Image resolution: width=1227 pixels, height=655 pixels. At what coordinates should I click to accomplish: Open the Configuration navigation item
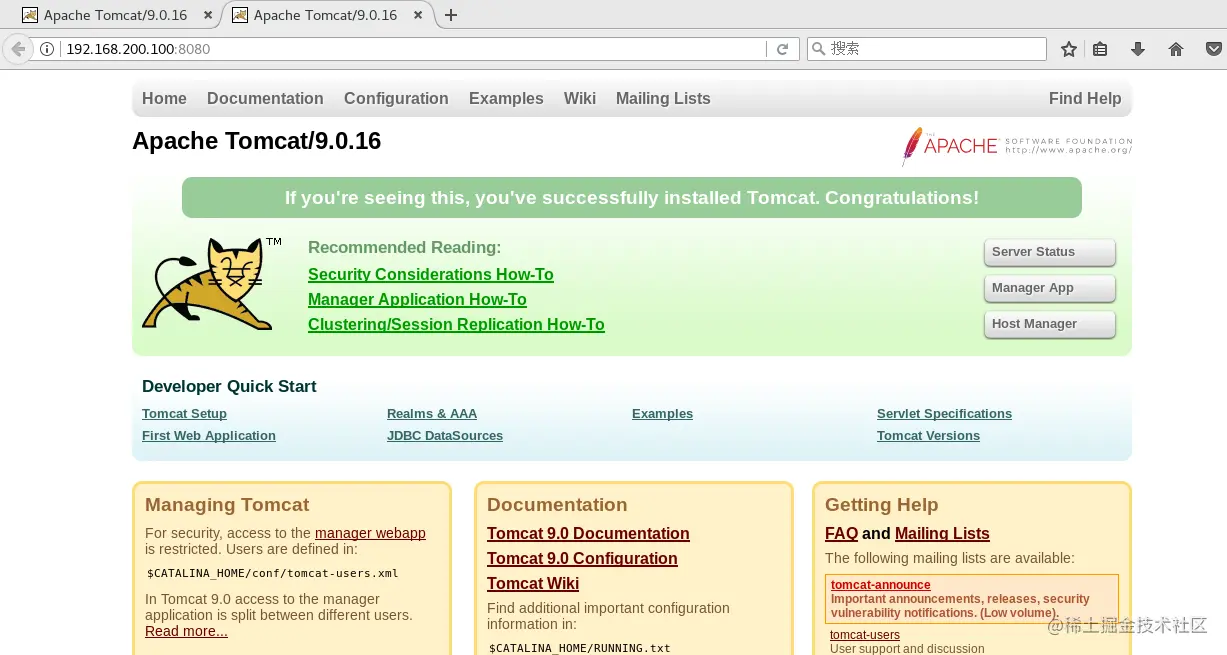click(396, 98)
